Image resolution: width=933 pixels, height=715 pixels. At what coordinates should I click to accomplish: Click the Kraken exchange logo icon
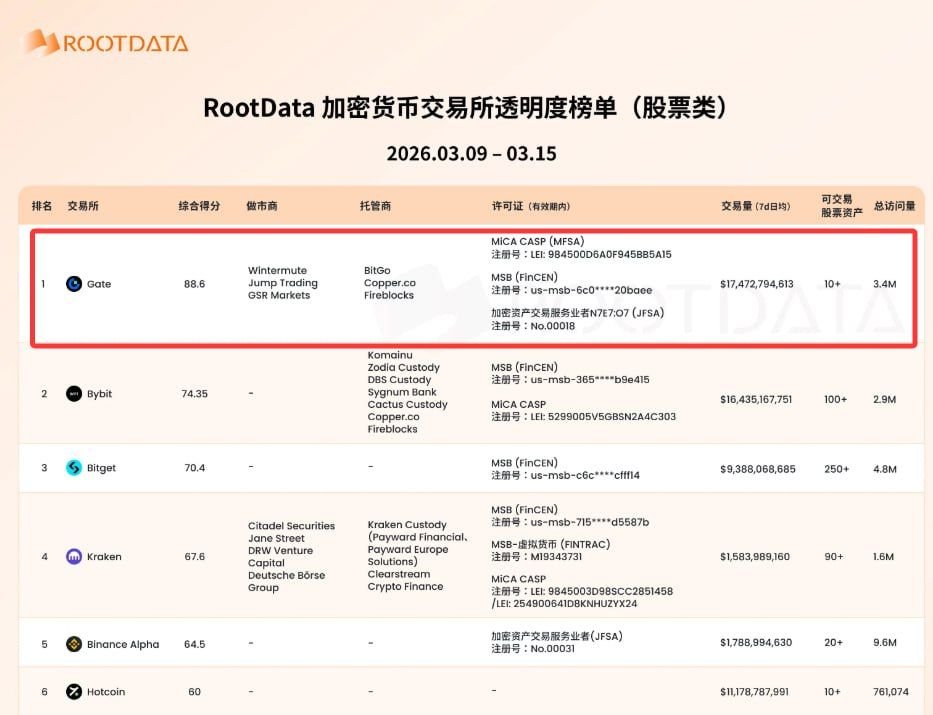pos(74,557)
